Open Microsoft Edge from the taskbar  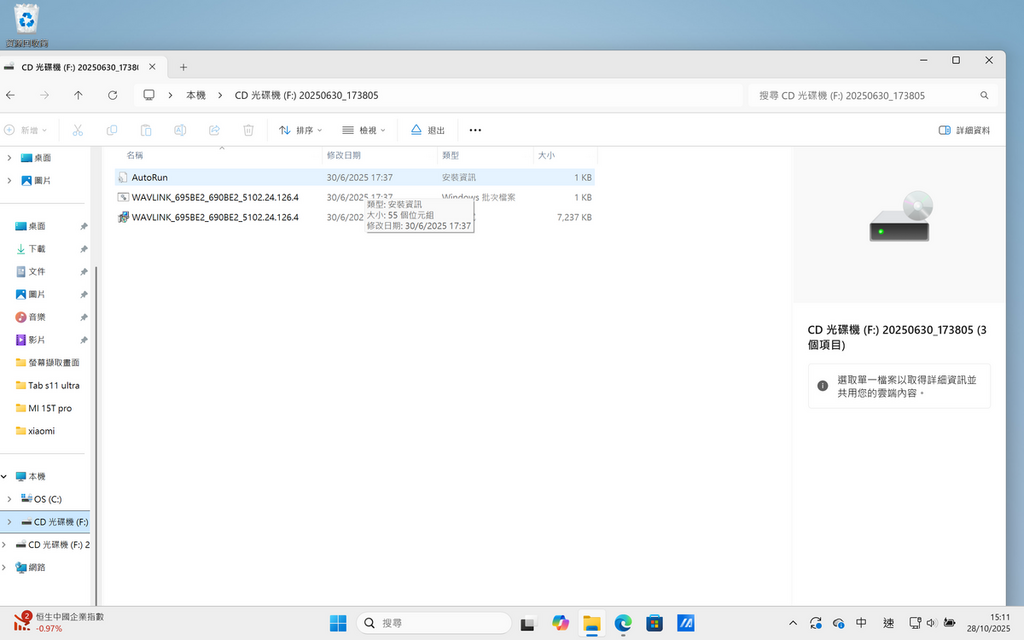621,622
